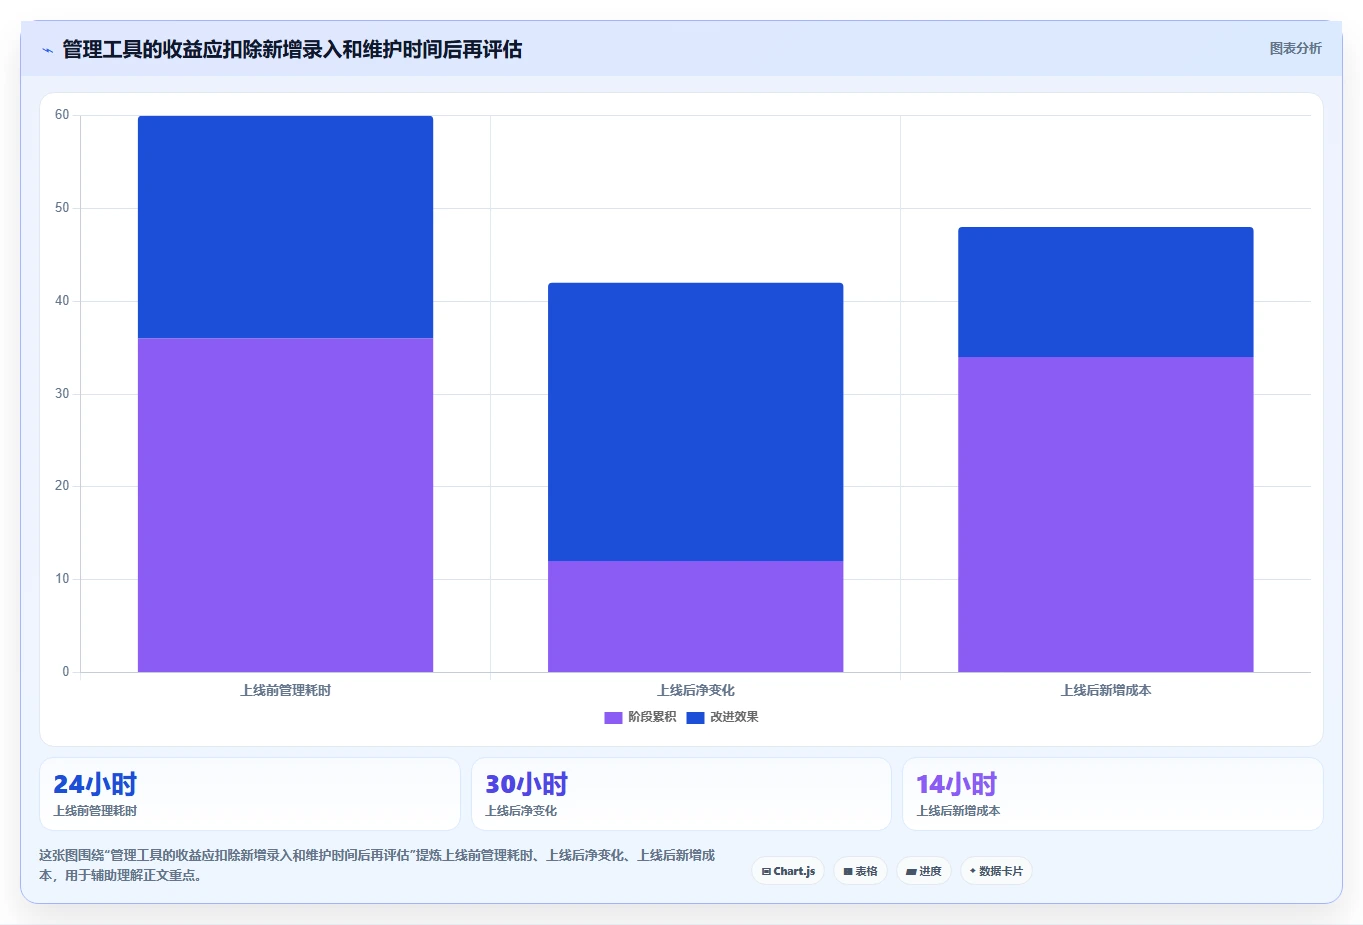Toggle the 阶段累积 legend entry

(x=640, y=717)
